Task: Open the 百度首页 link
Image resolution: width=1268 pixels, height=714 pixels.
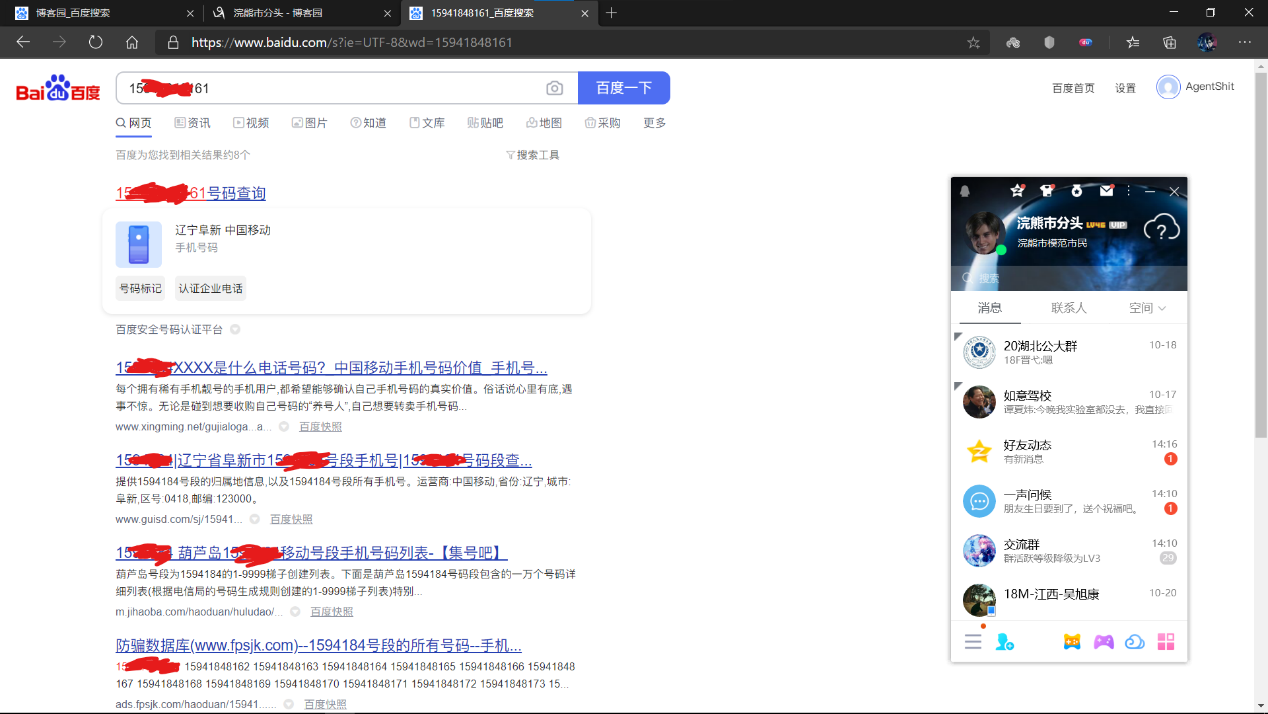Action: (1073, 88)
